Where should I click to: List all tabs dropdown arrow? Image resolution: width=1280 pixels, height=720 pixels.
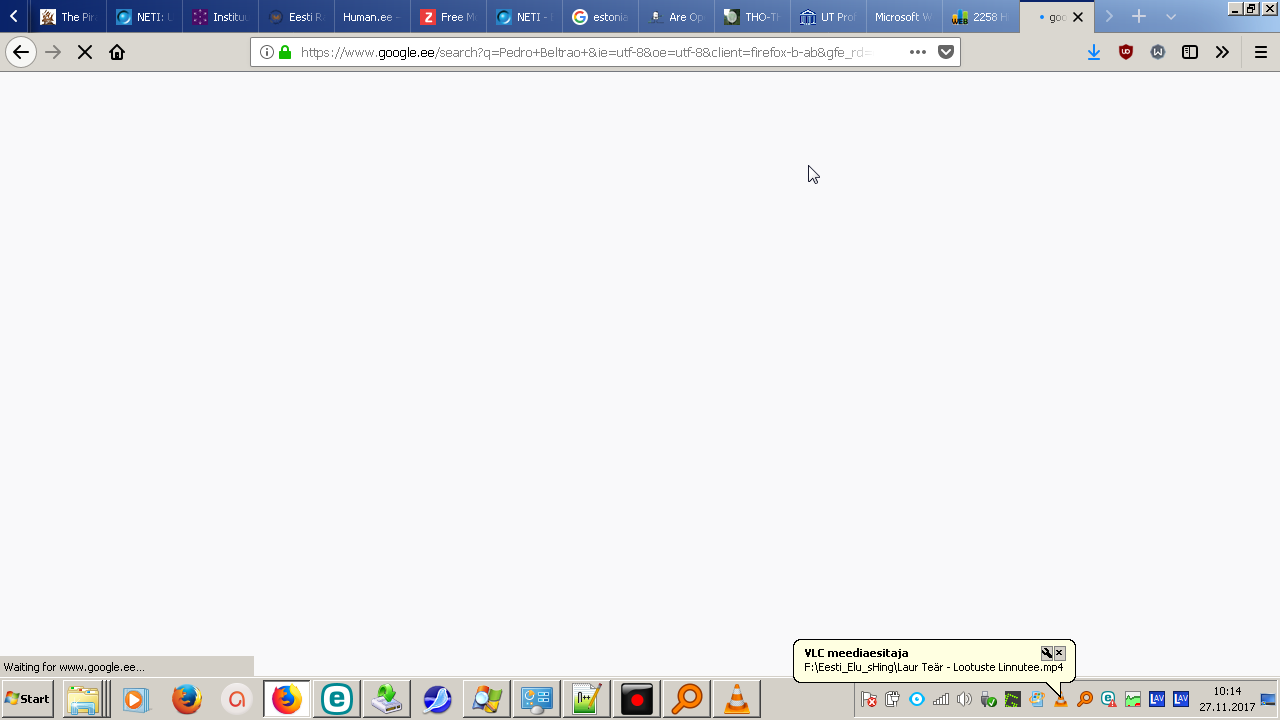point(1171,17)
